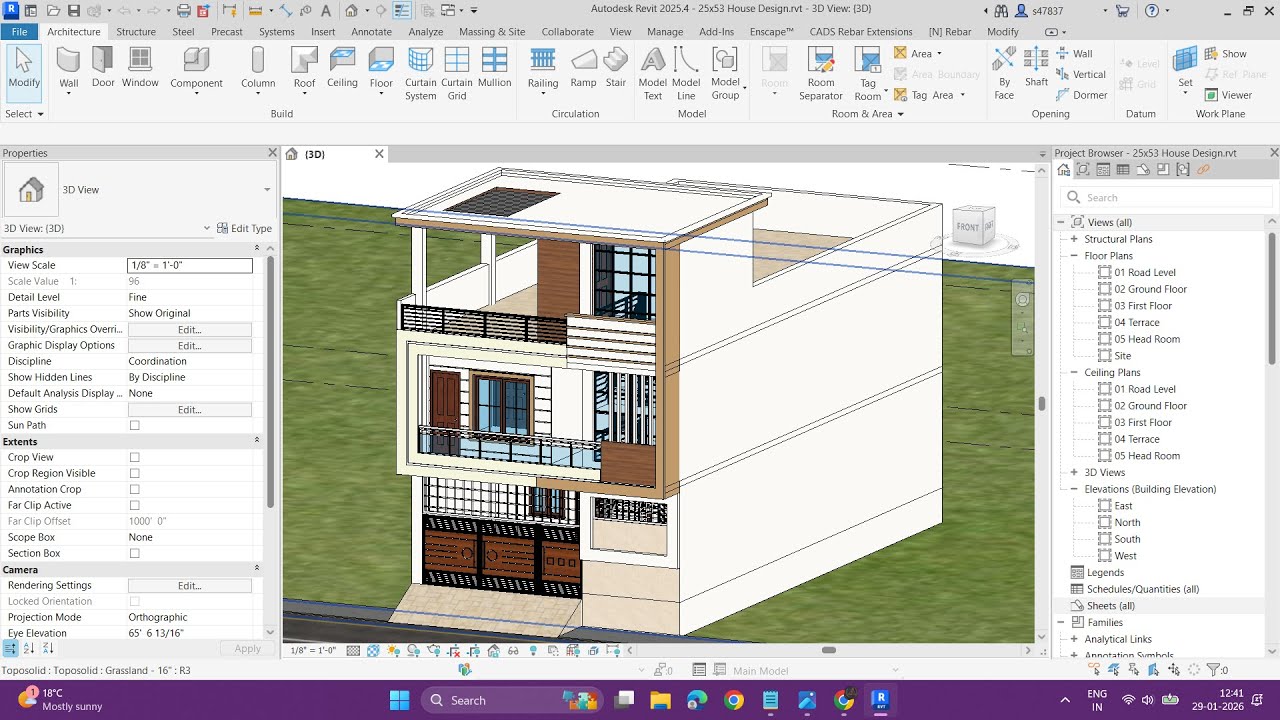
Task: Select the Curtain System tool
Action: (421, 74)
